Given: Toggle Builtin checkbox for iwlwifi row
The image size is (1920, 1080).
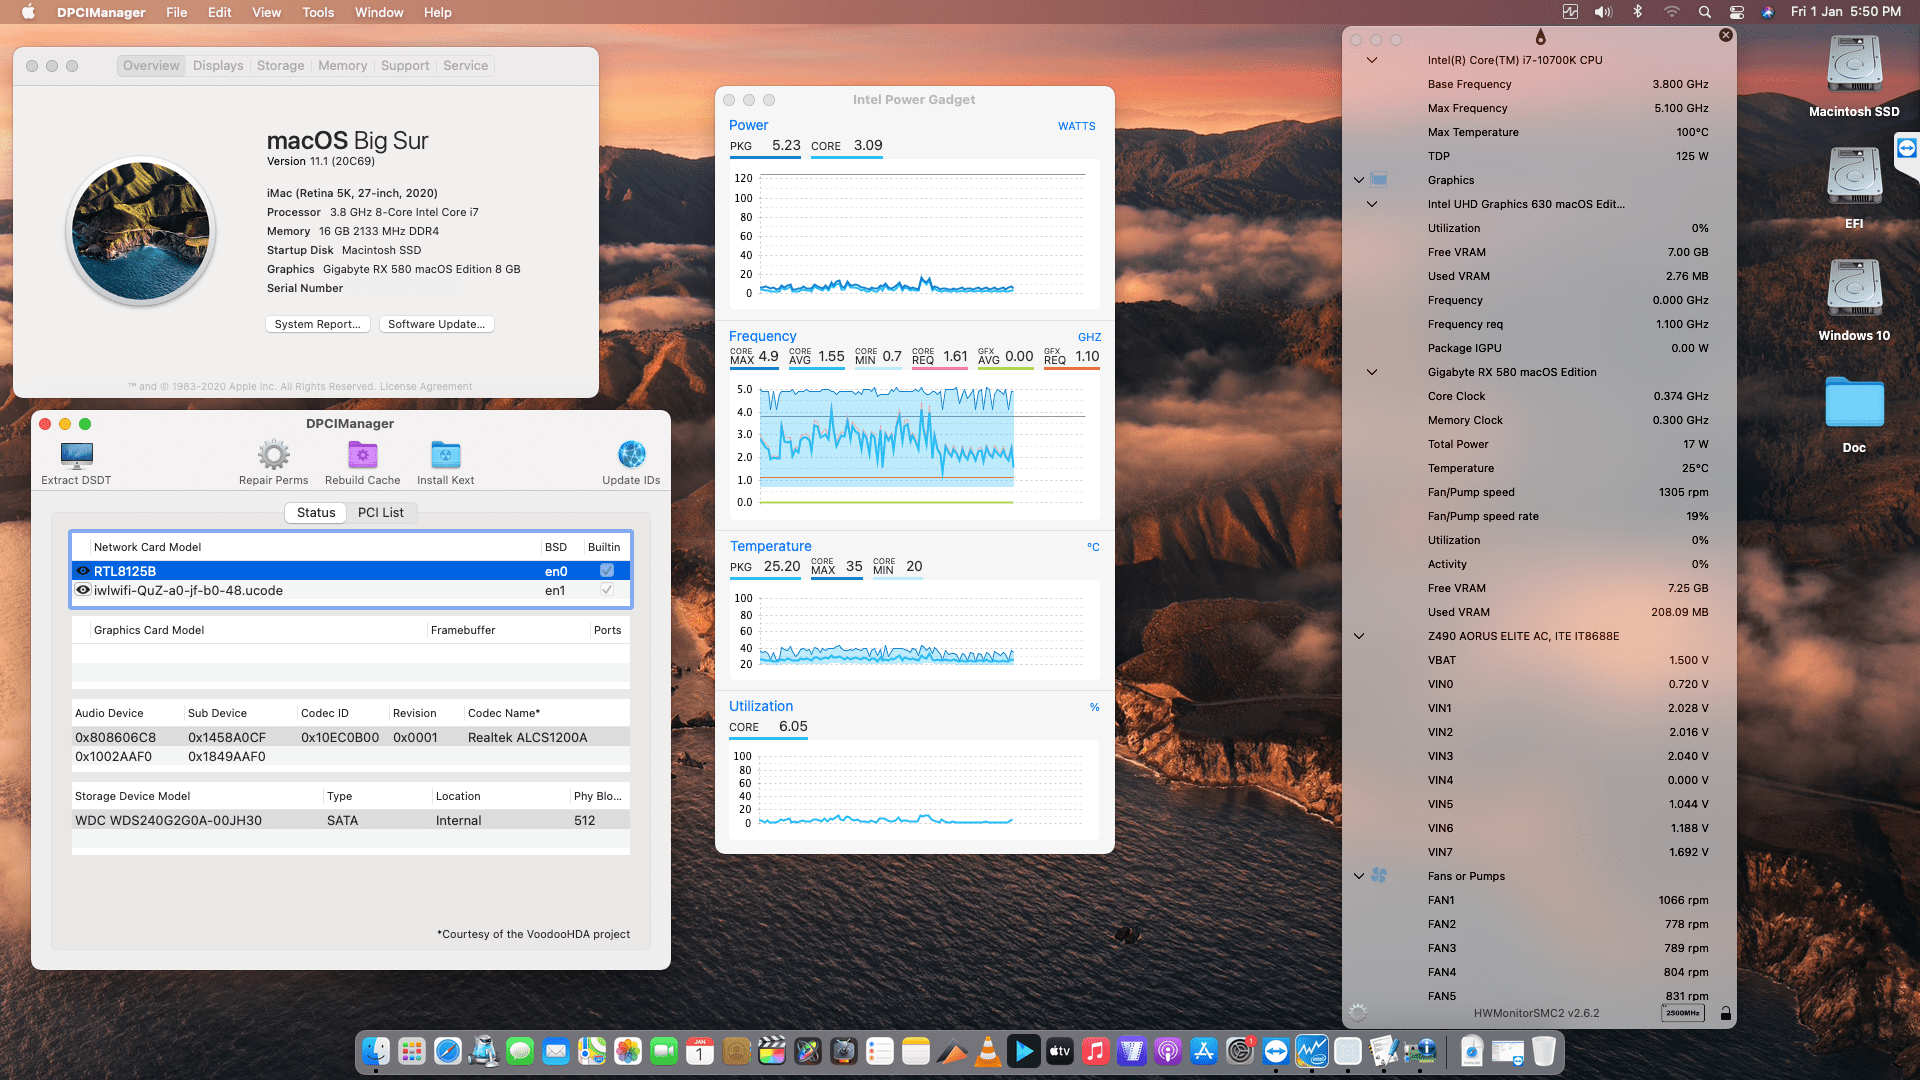Looking at the screenshot, I should click(606, 589).
